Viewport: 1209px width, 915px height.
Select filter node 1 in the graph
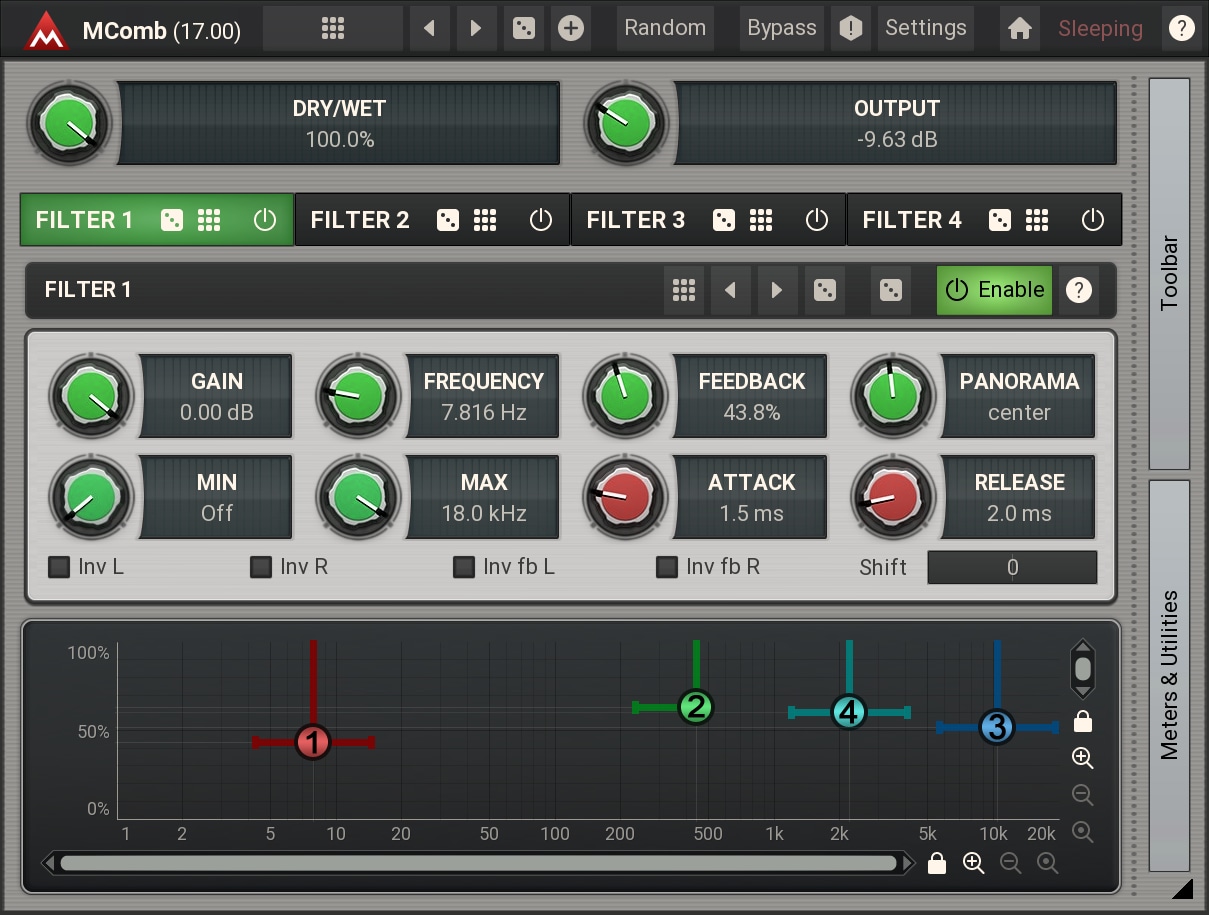313,742
